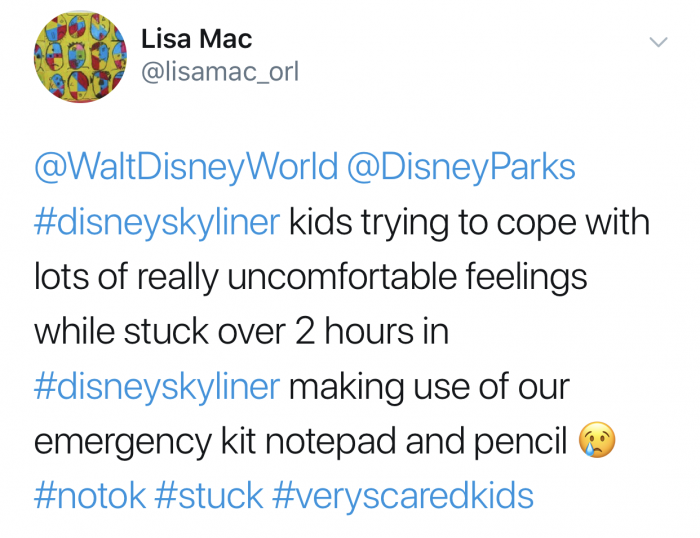Open the tweet options chevron menu
The width and height of the screenshot is (700, 538).
(x=658, y=42)
